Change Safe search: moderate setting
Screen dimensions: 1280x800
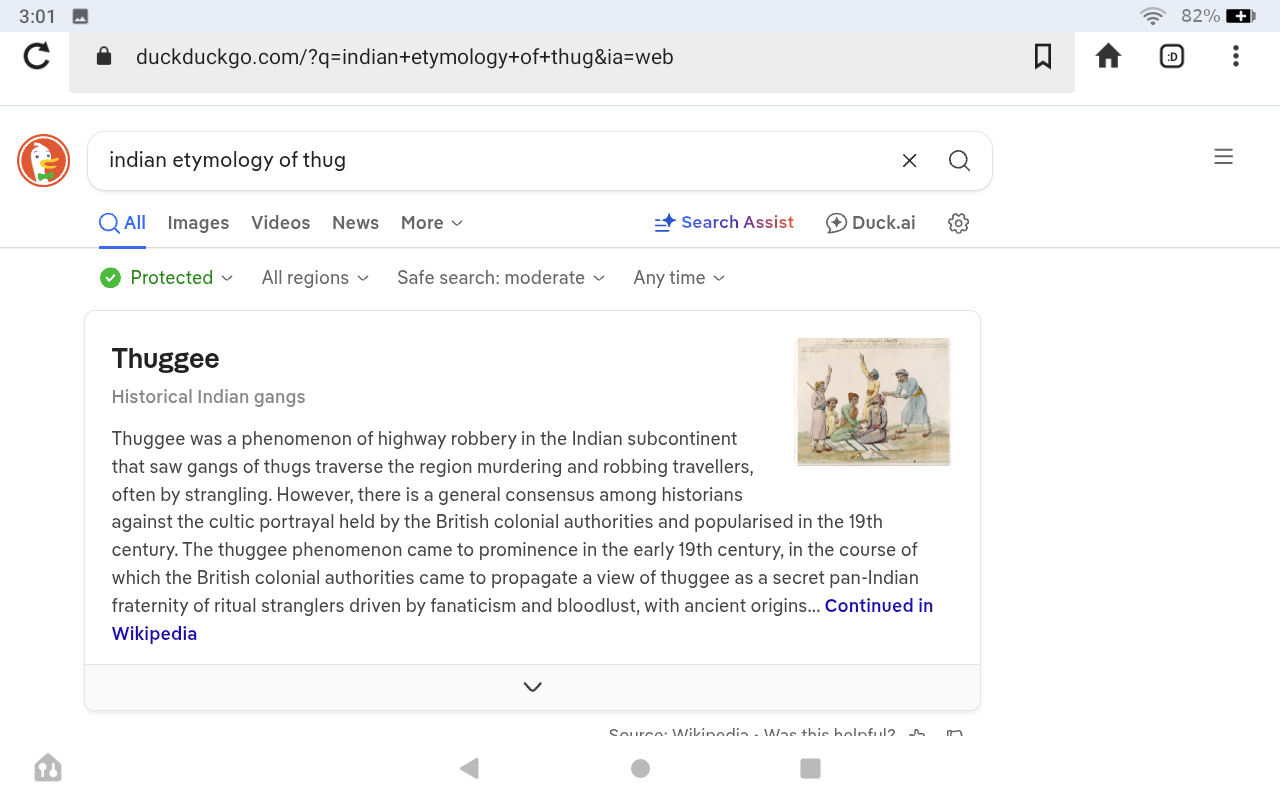pyautogui.click(x=501, y=278)
